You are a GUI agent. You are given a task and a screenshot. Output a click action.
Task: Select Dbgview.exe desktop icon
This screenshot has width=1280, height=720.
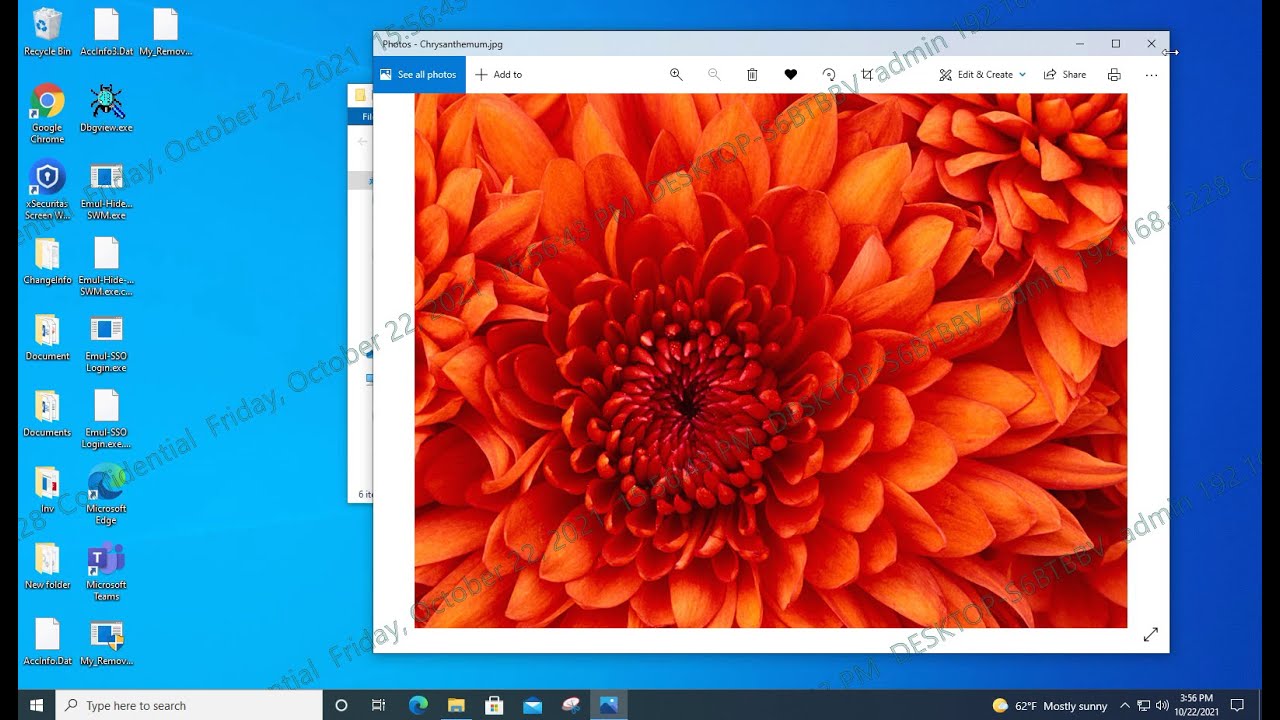[x=106, y=109]
